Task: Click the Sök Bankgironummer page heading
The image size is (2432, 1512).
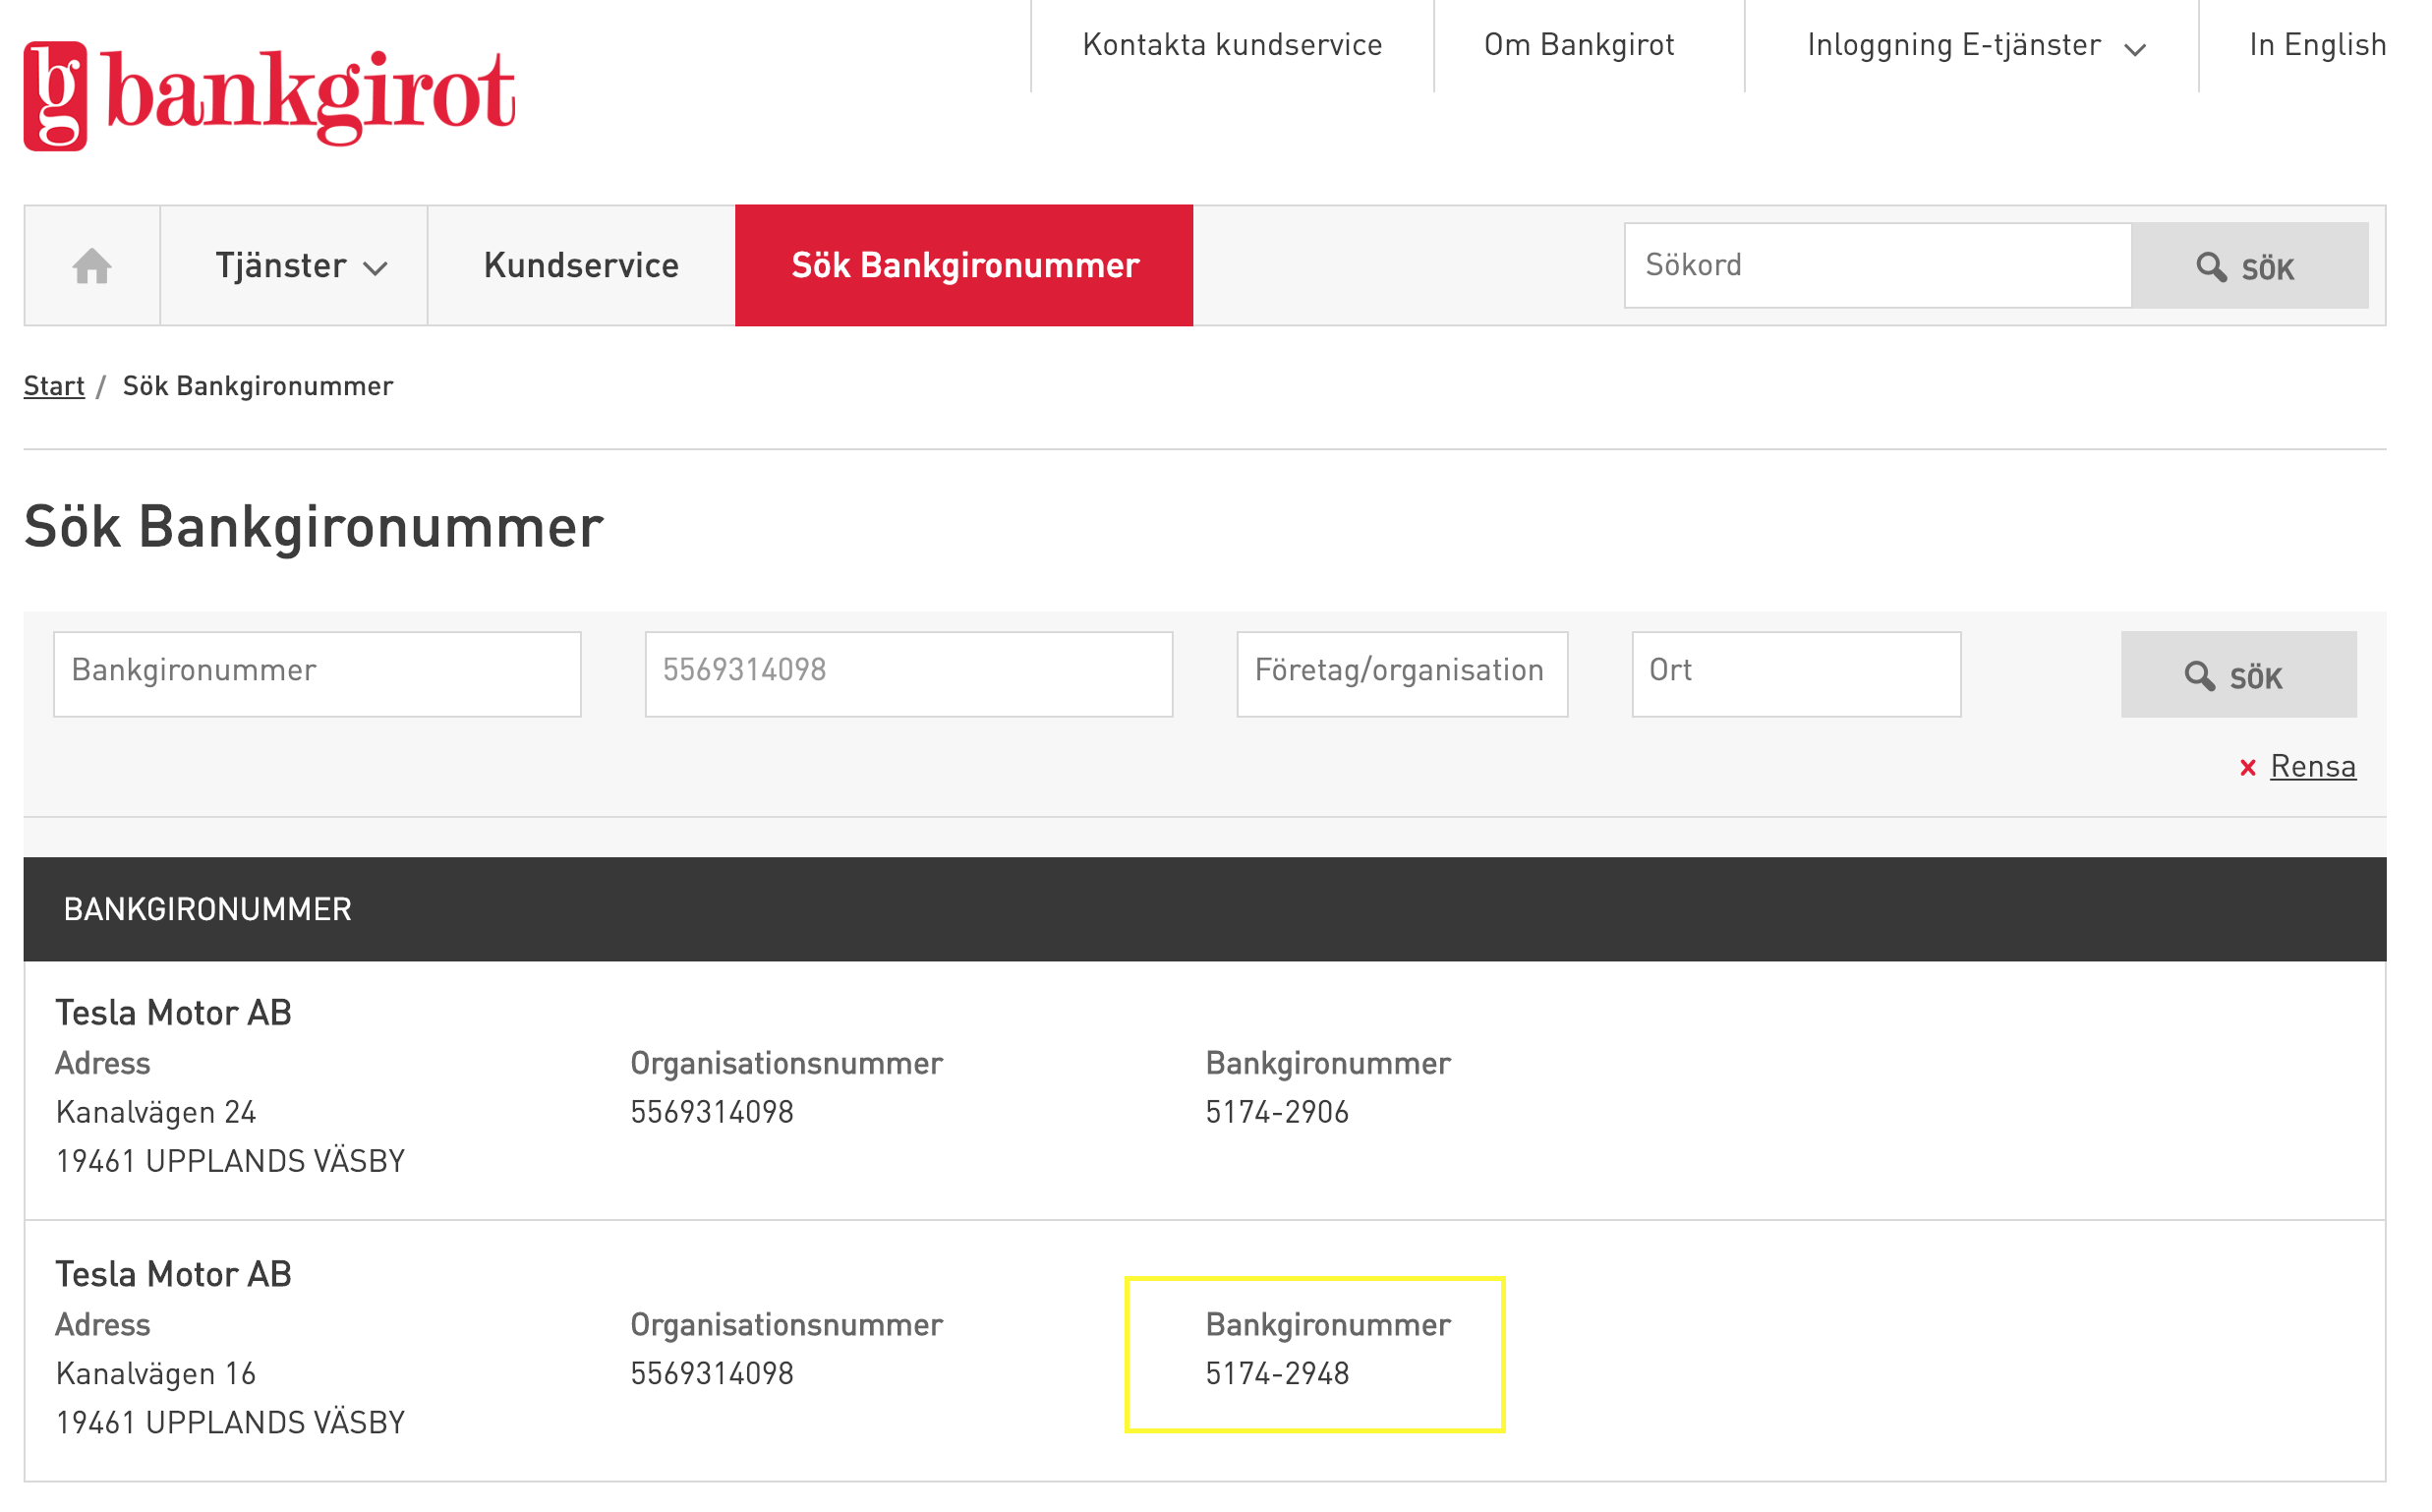Action: (x=315, y=530)
